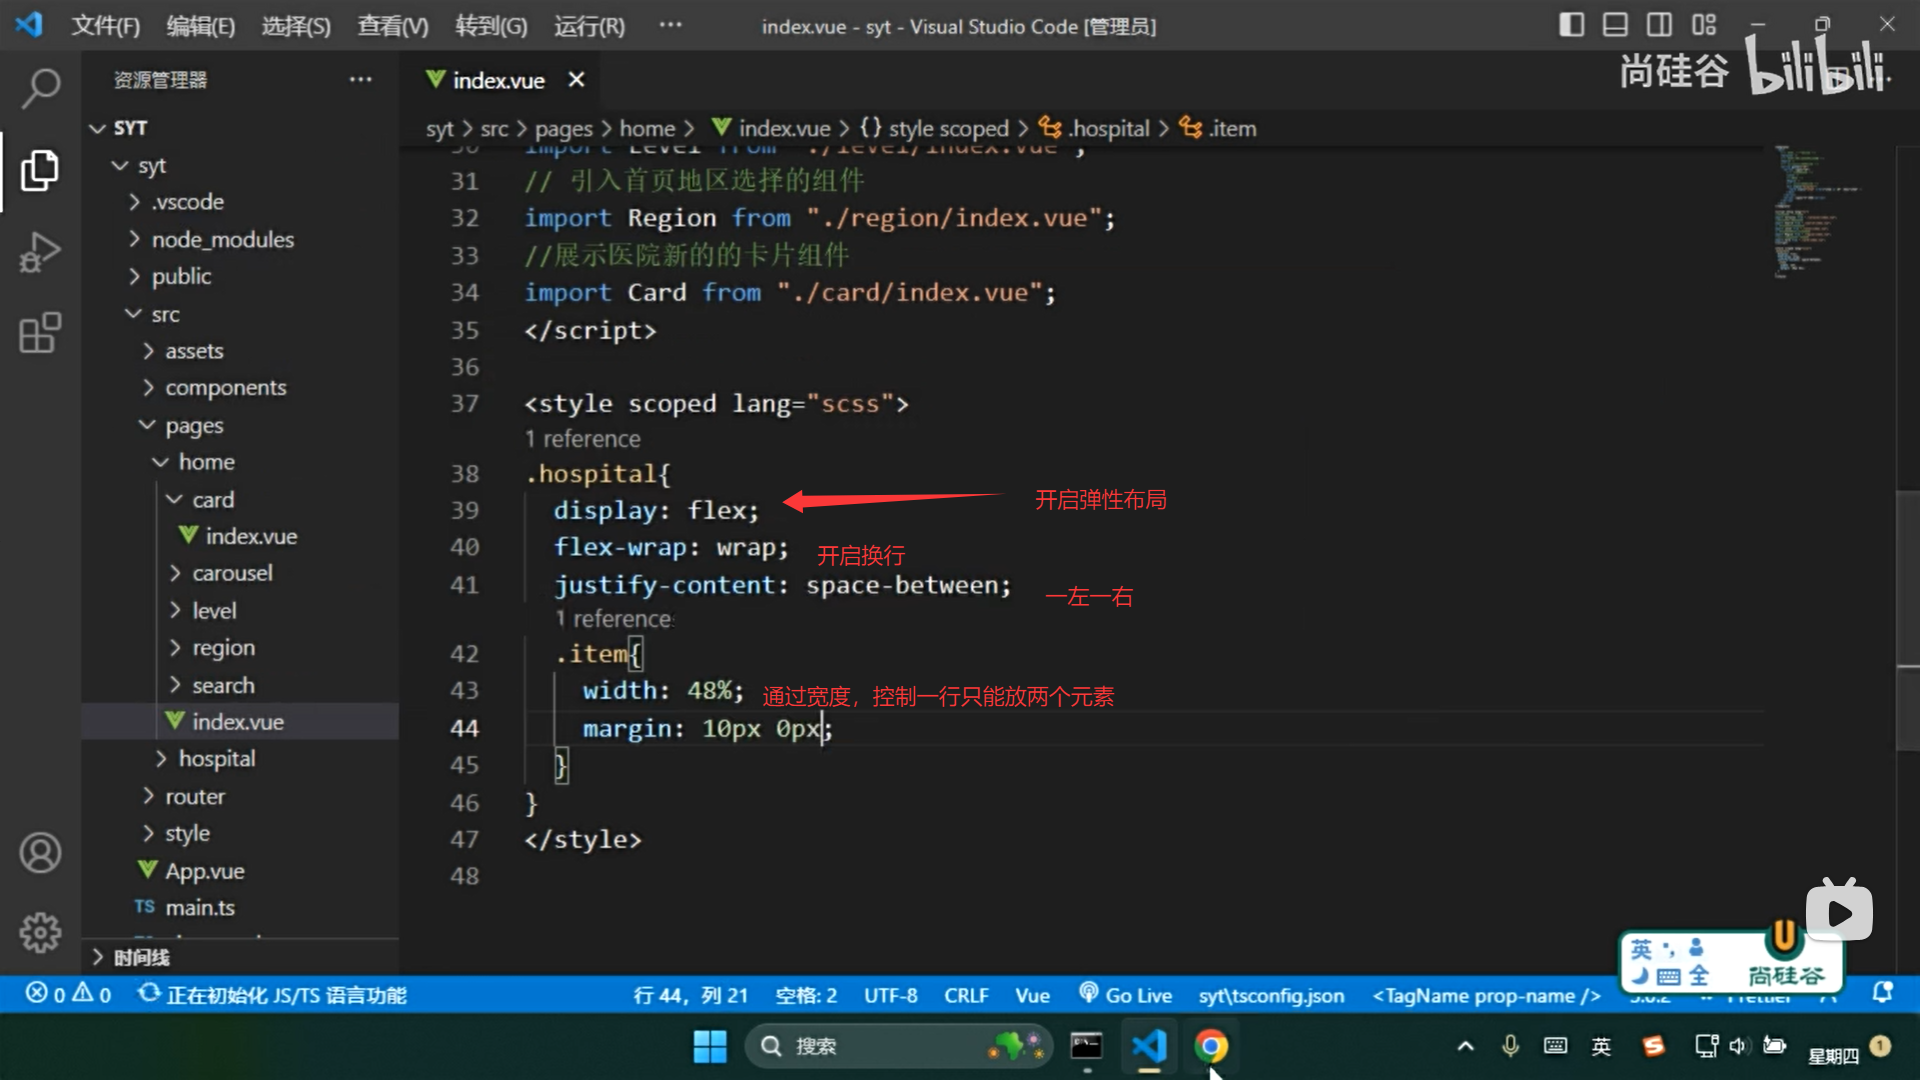Click the errors and warnings indicator

[x=68, y=994]
